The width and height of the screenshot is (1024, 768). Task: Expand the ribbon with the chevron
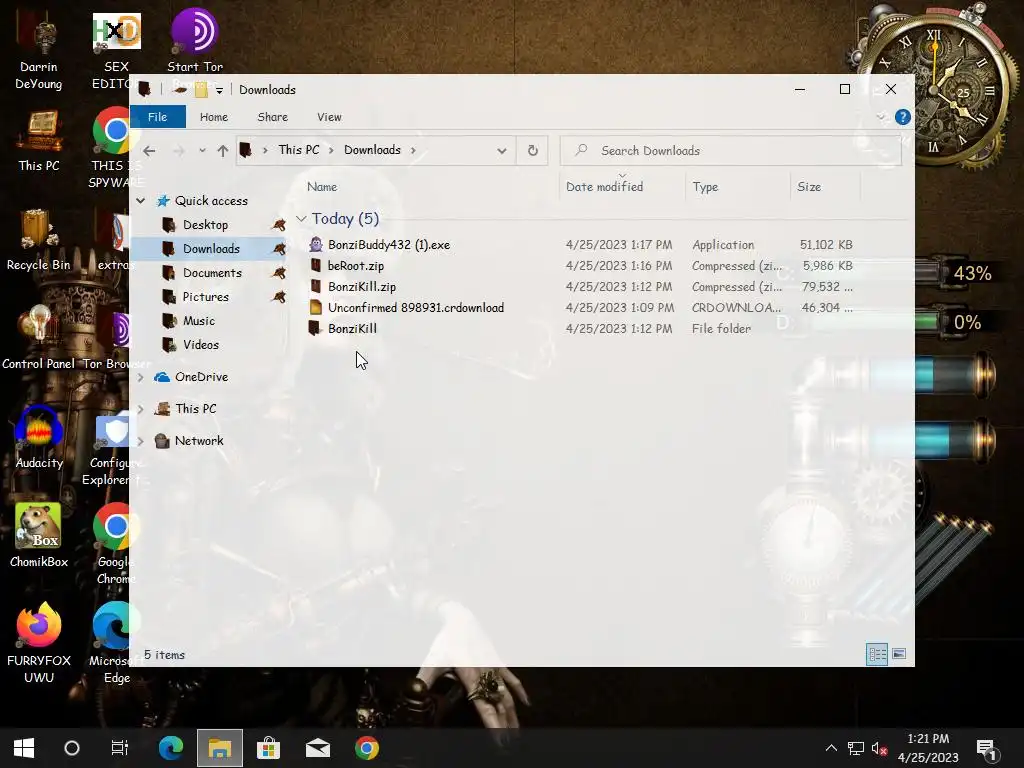point(881,117)
